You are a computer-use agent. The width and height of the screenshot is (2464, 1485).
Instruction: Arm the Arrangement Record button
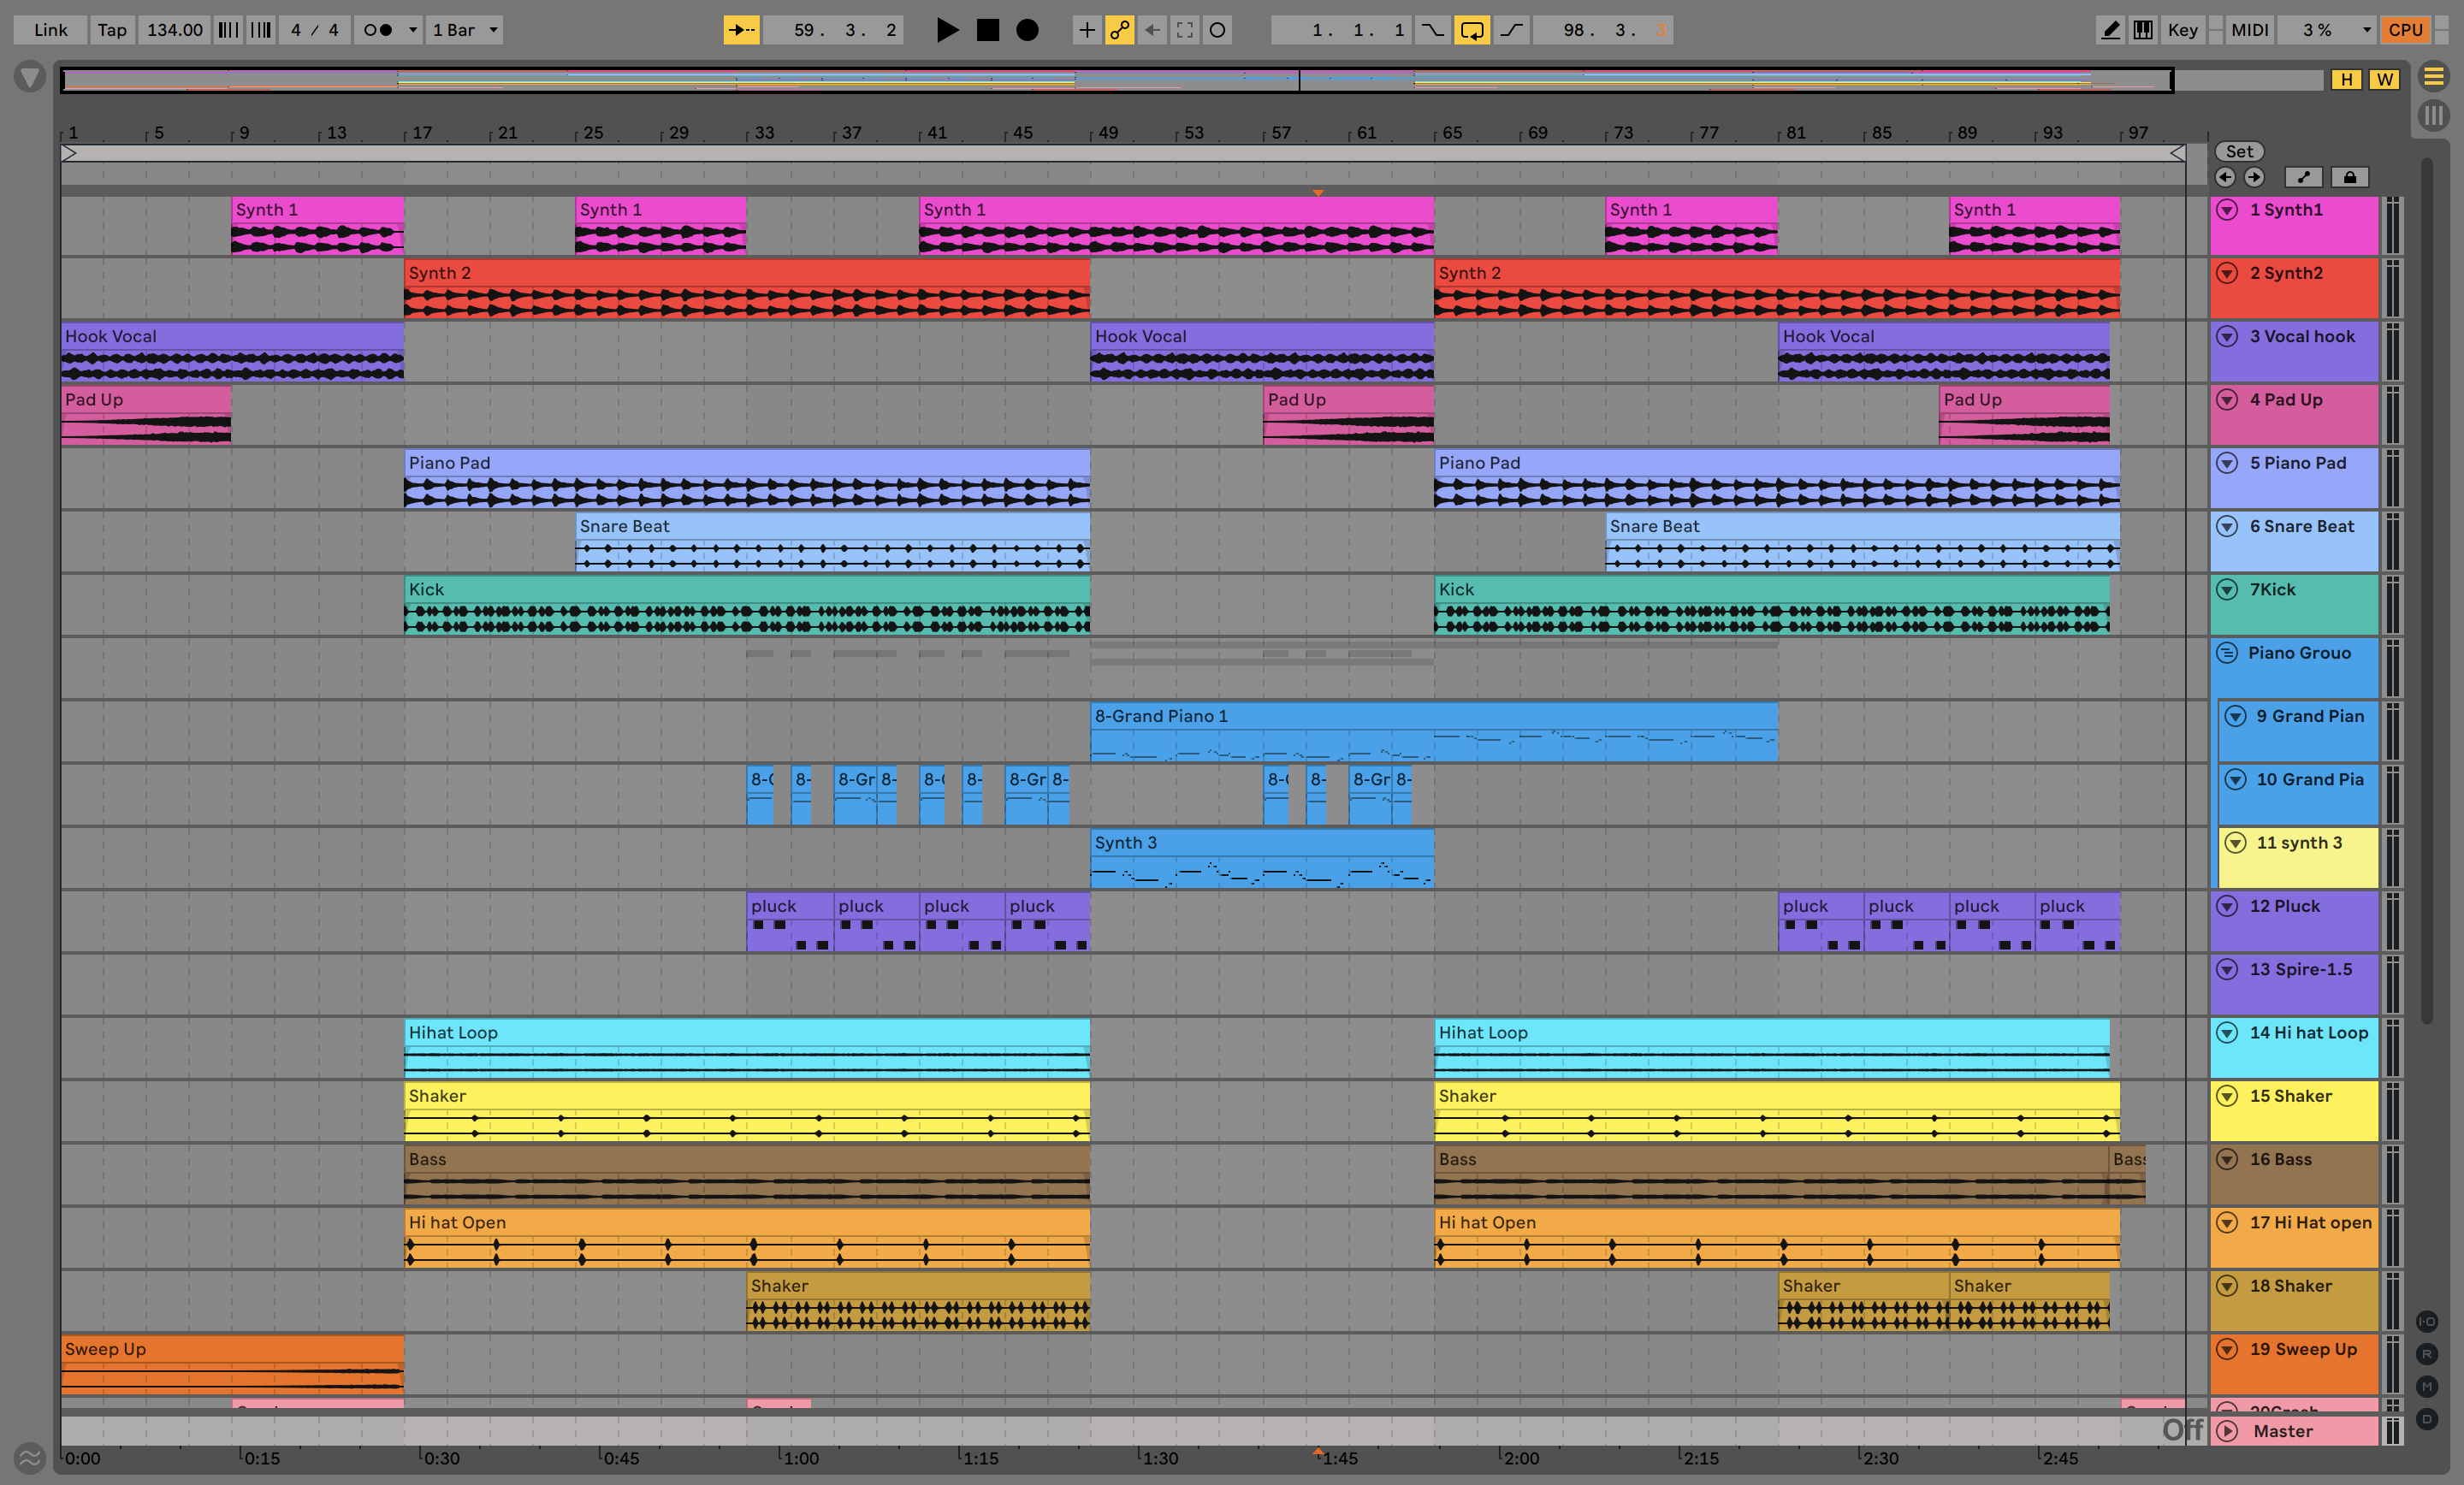(1027, 30)
